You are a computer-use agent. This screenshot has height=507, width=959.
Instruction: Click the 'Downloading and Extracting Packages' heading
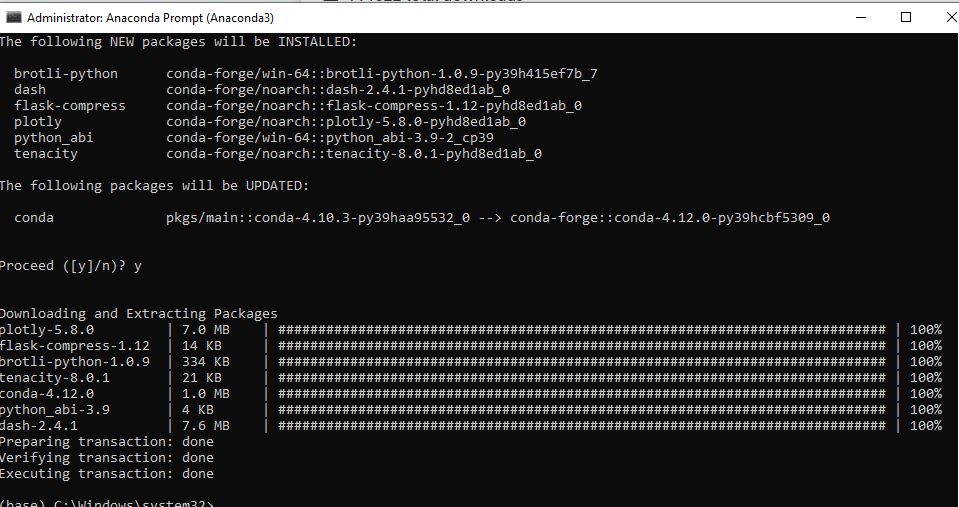pos(138,314)
